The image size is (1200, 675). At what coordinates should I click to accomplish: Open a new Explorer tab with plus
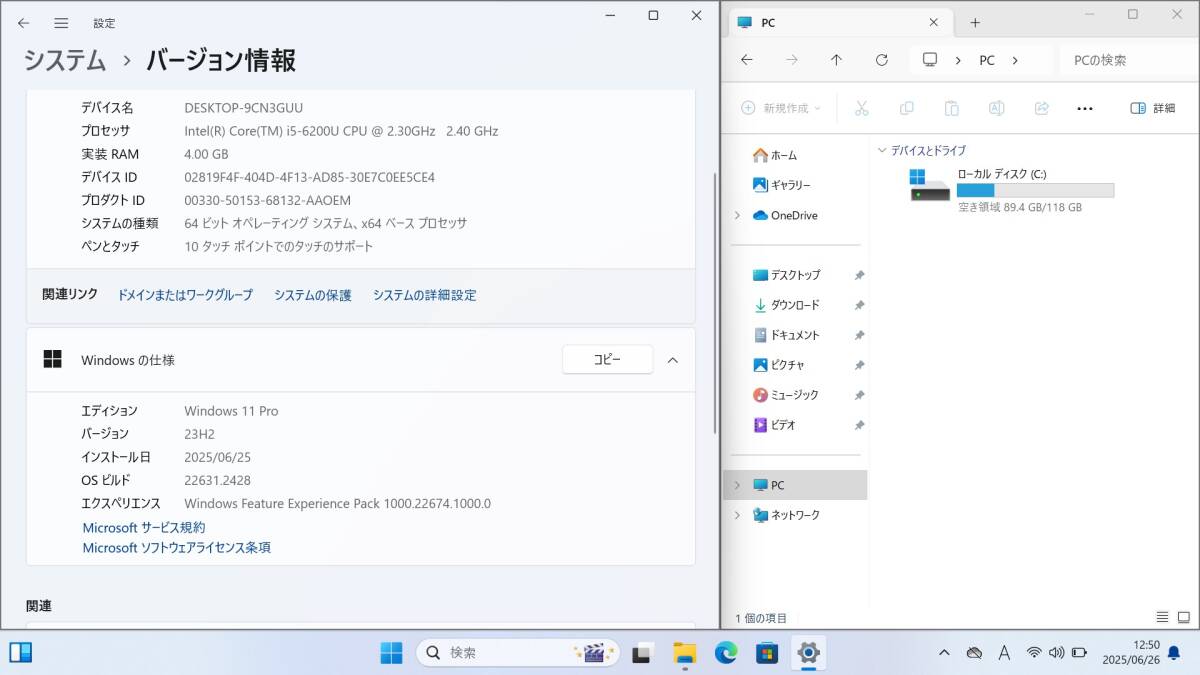pyautogui.click(x=975, y=22)
